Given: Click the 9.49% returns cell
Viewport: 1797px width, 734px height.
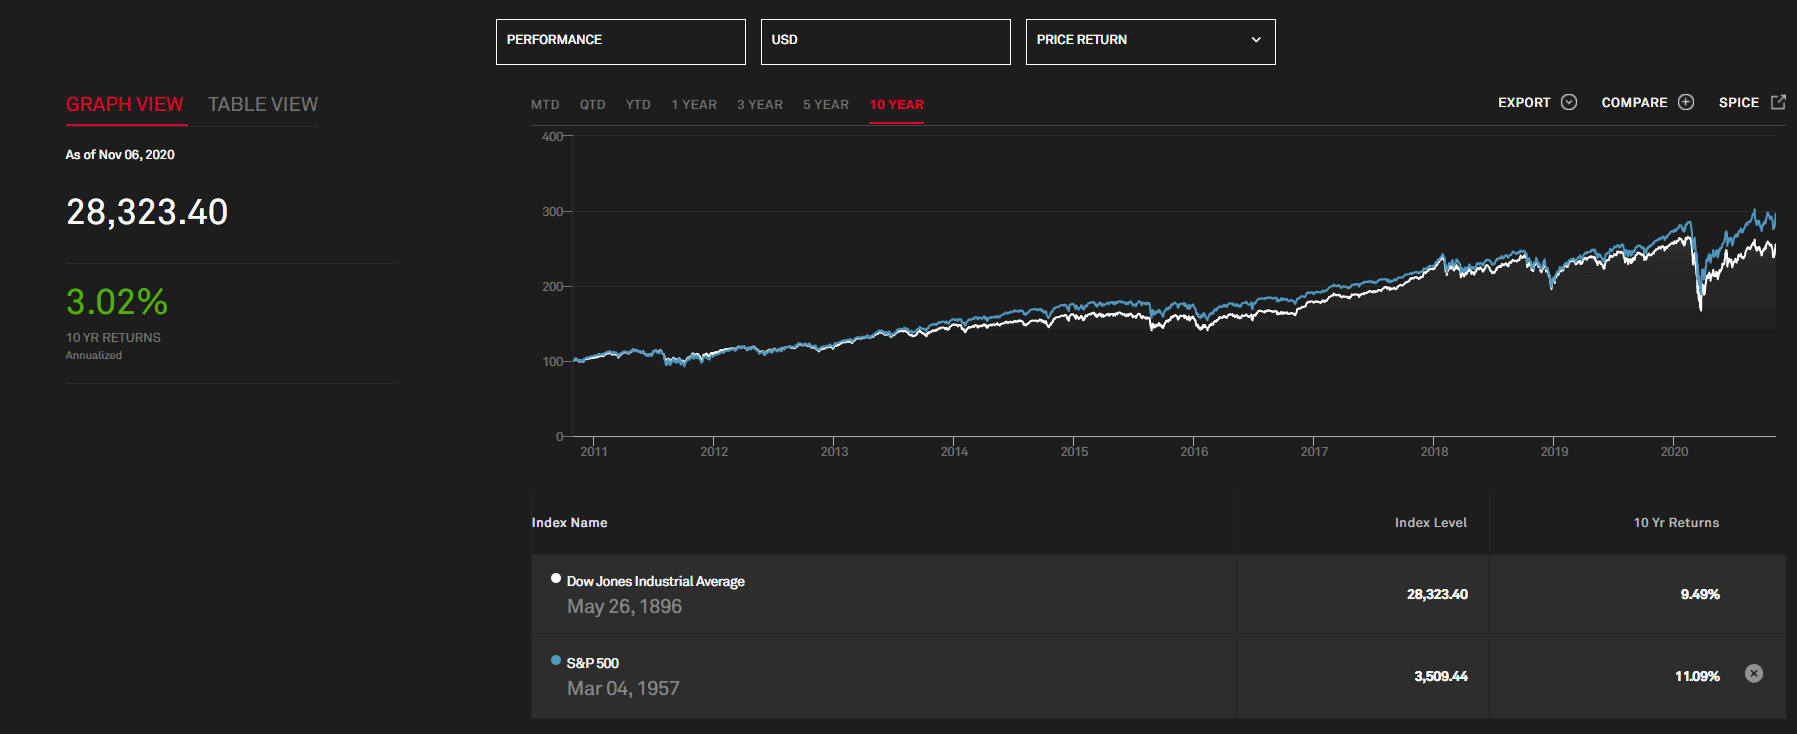Looking at the screenshot, I should click(x=1700, y=594).
